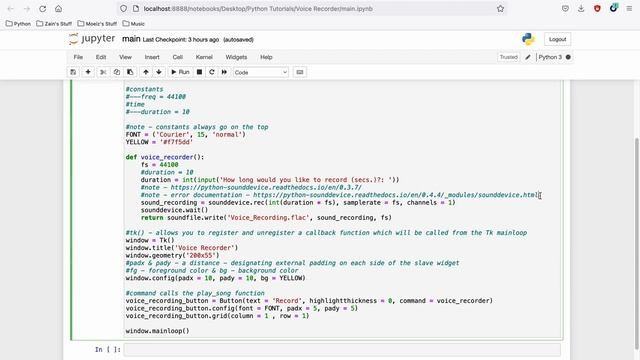This screenshot has width=640, height=360.
Task: Paste cells below
Action: (x=130, y=72)
